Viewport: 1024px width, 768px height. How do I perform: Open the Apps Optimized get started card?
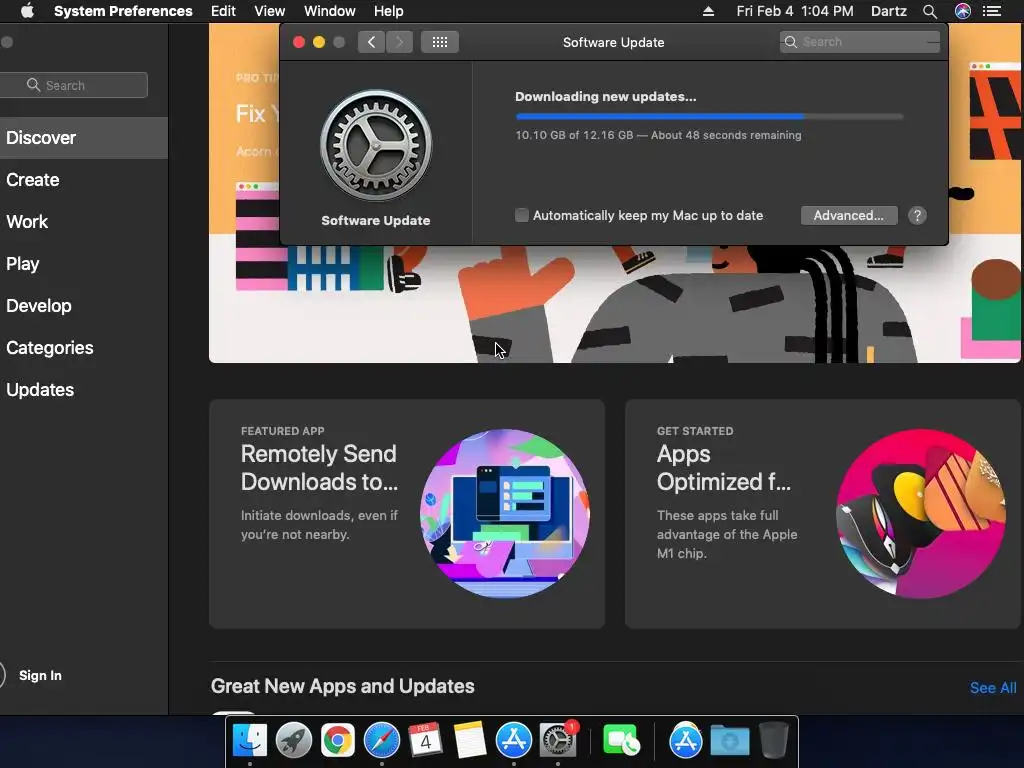[x=823, y=514]
